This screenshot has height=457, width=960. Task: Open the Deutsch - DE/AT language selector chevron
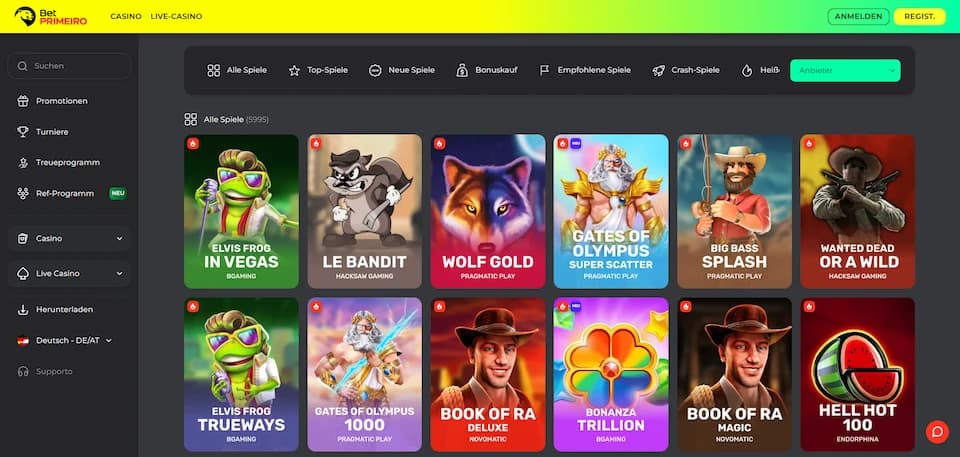tap(109, 341)
